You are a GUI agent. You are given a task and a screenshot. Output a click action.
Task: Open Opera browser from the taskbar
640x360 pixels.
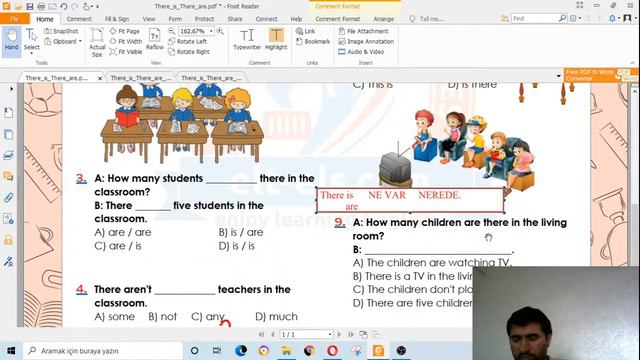pyautogui.click(x=332, y=351)
